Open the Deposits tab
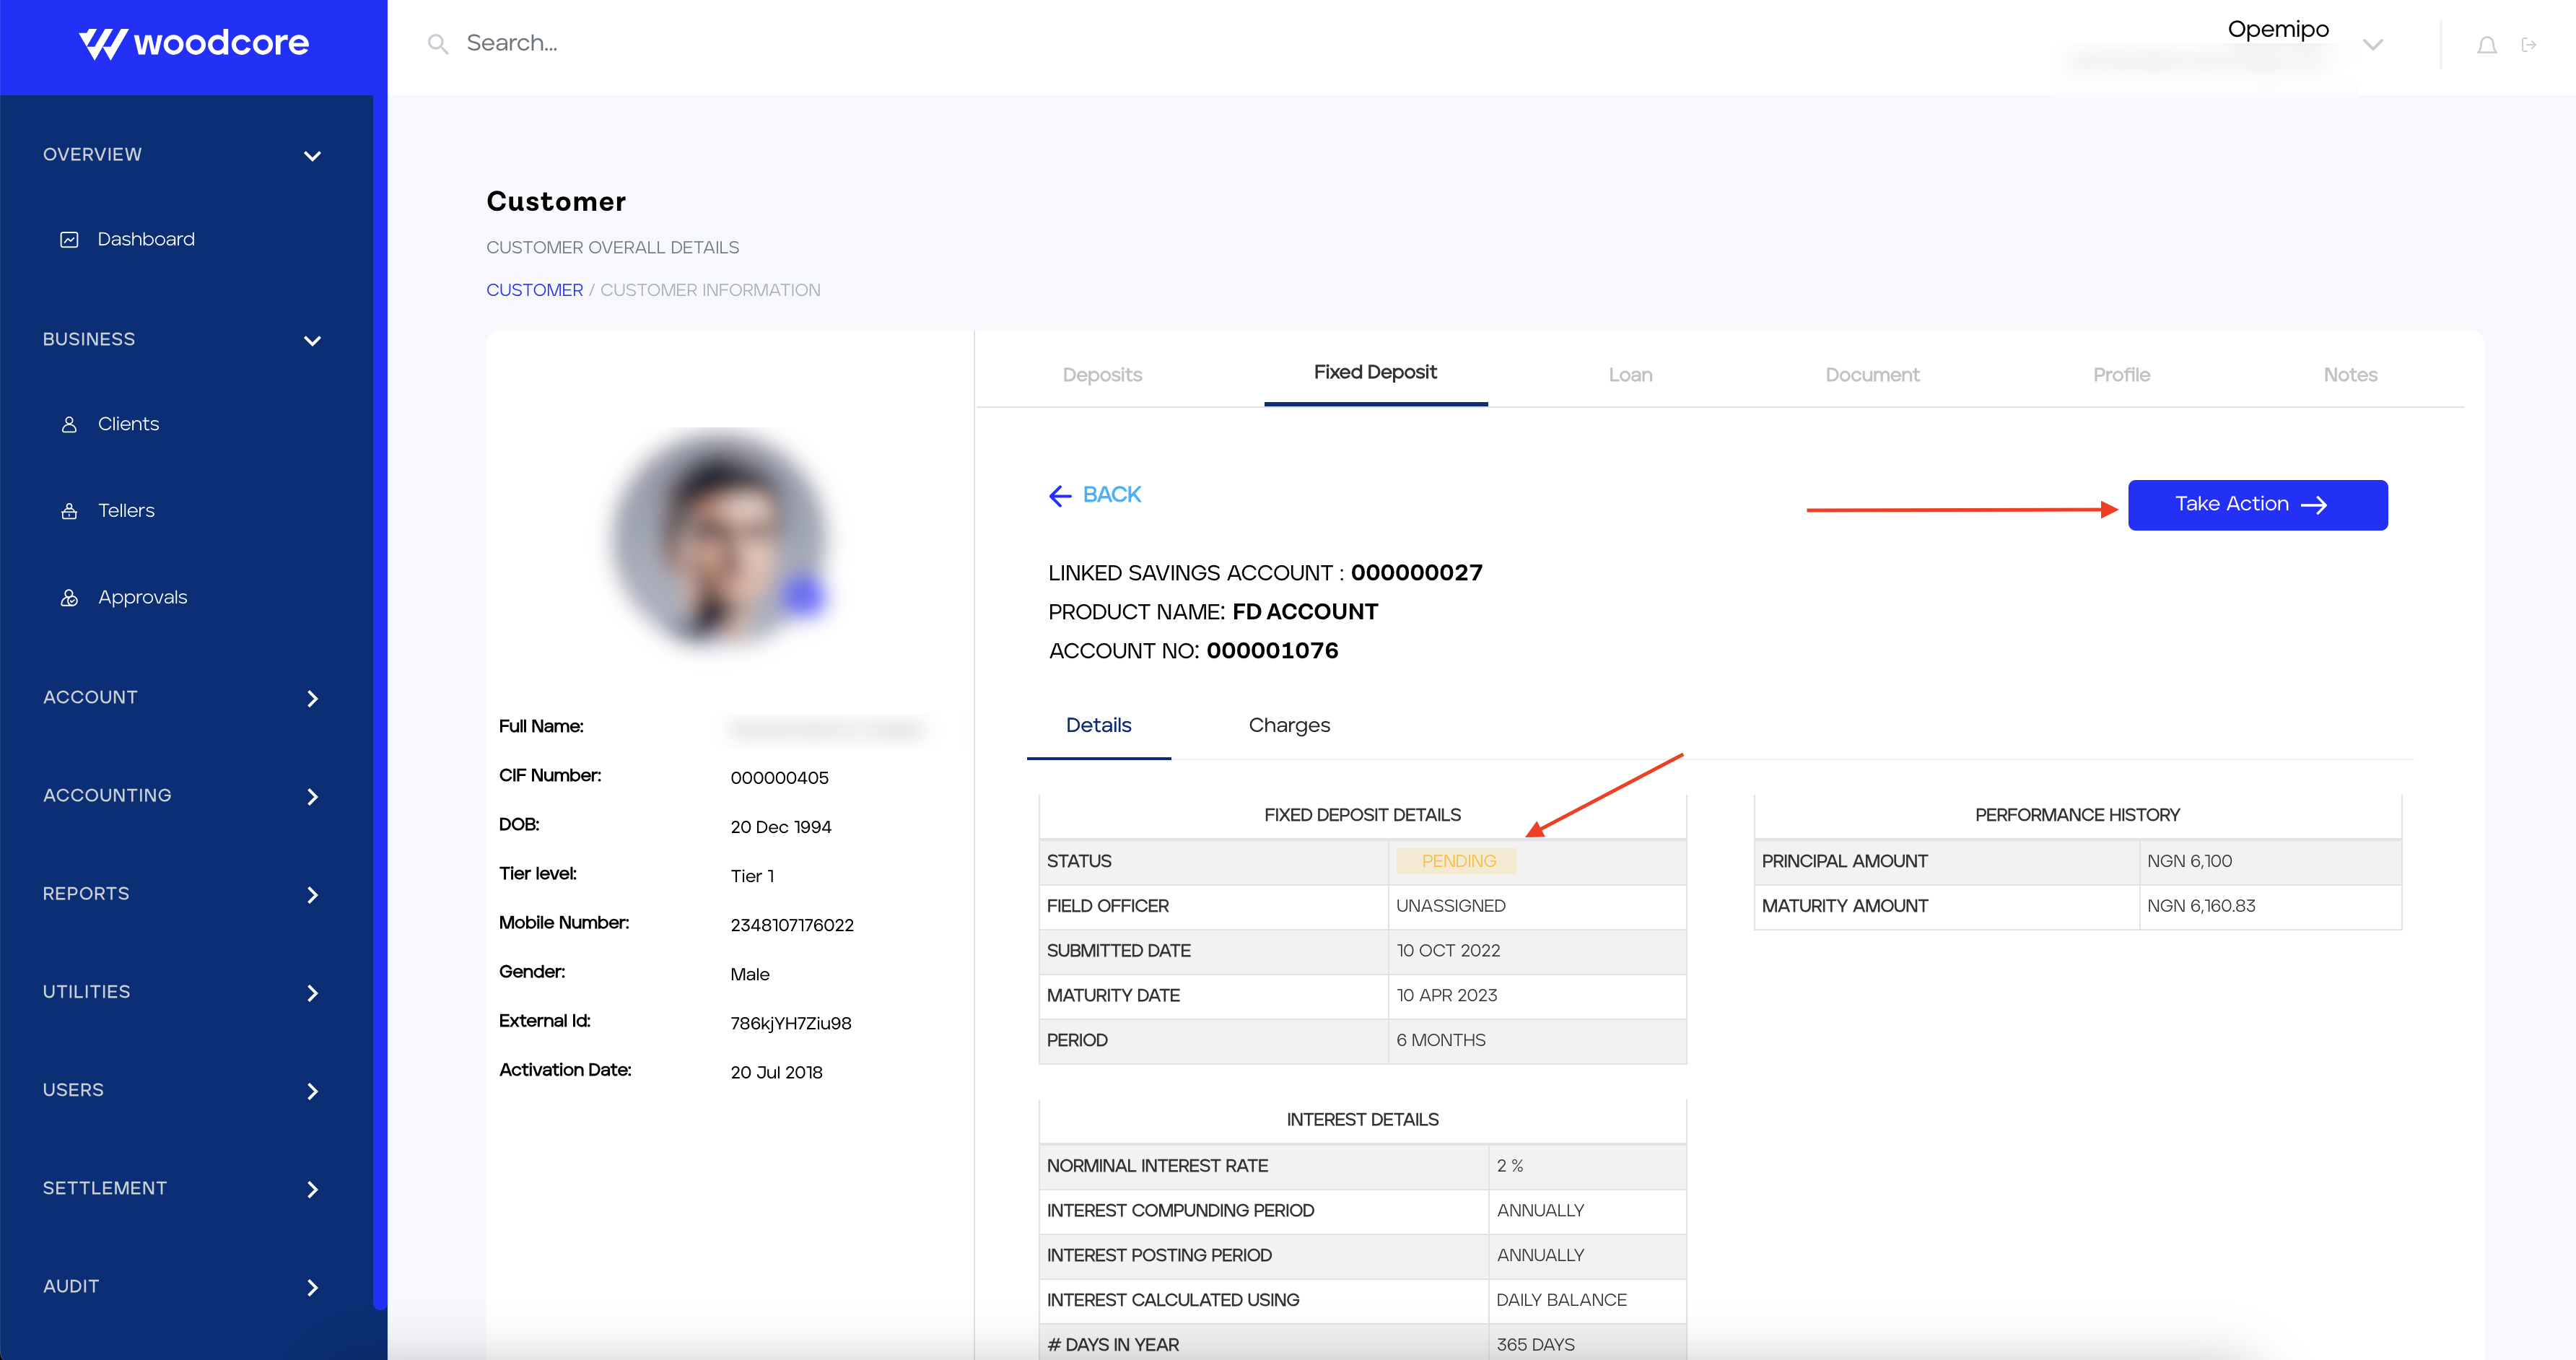 point(1102,375)
